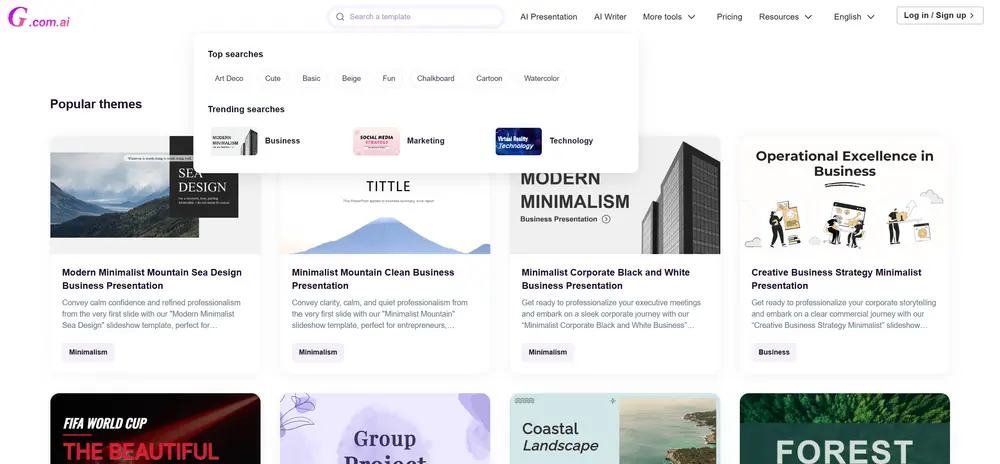This screenshot has height=464, width=1000.
Task: Click the Marketing trending search label
Action: point(425,141)
